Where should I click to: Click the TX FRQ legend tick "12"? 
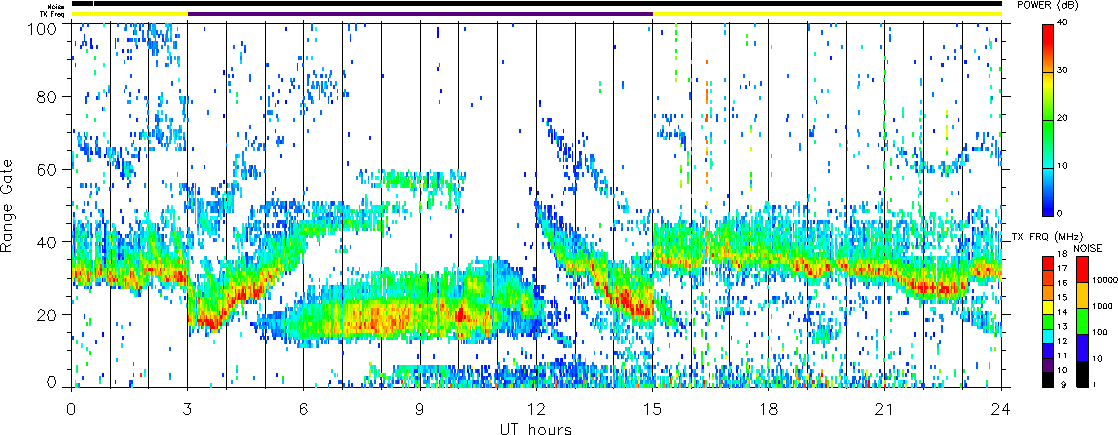1063,340
